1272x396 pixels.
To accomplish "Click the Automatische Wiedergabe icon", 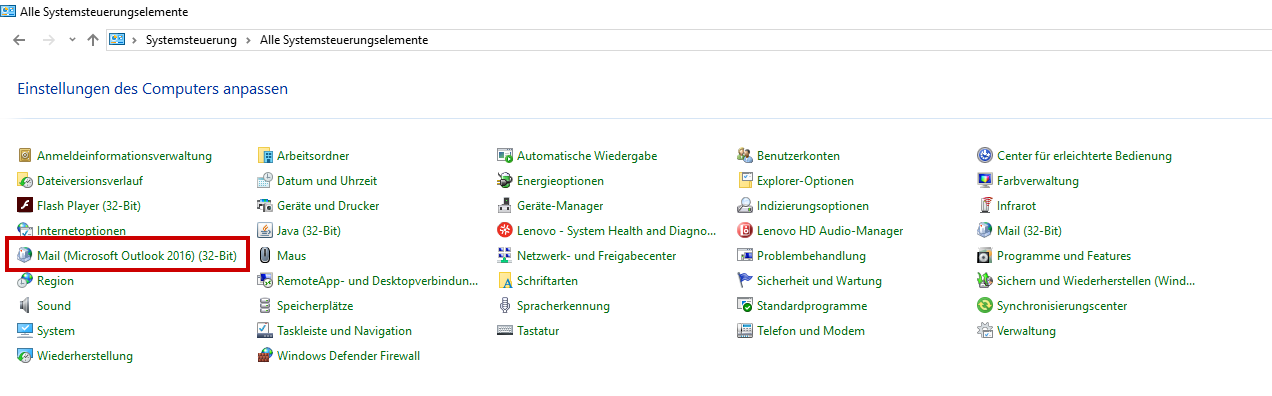I will pyautogui.click(x=505, y=156).
